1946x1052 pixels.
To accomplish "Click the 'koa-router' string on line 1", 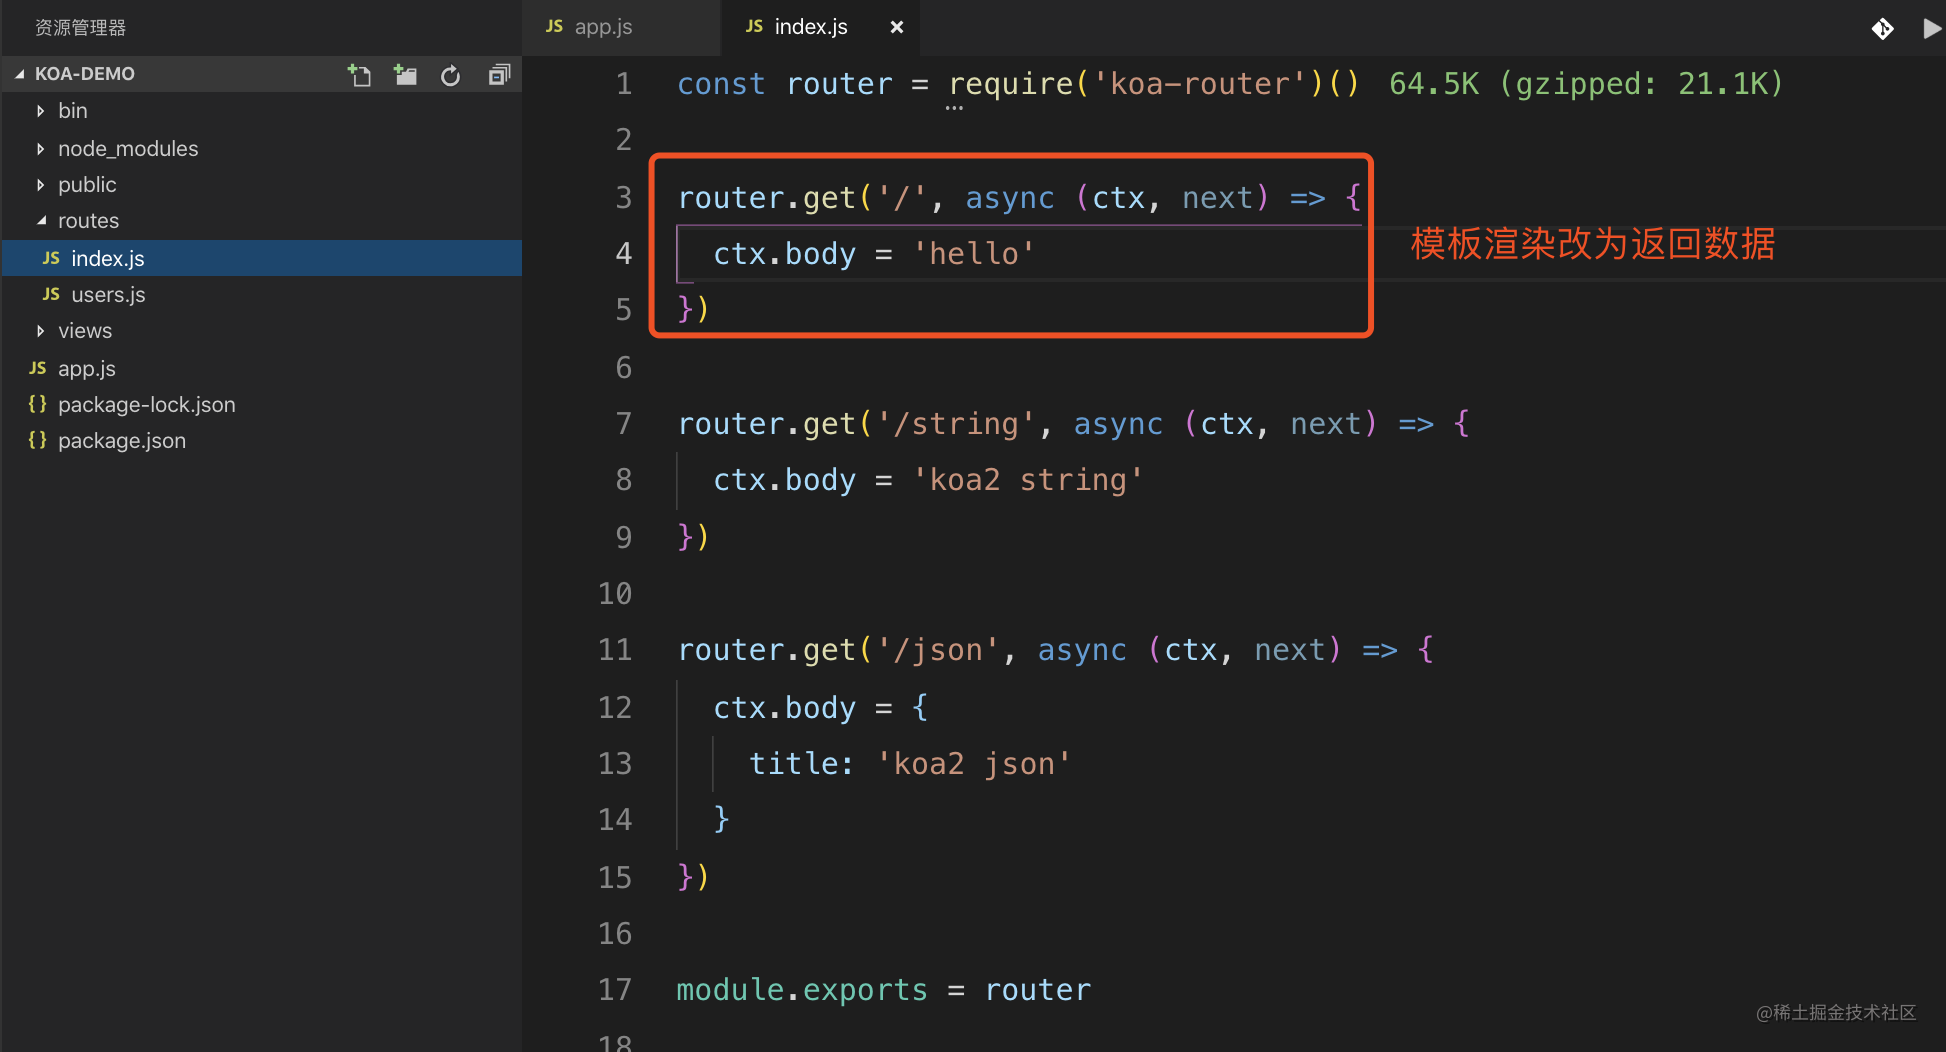I will (1208, 84).
